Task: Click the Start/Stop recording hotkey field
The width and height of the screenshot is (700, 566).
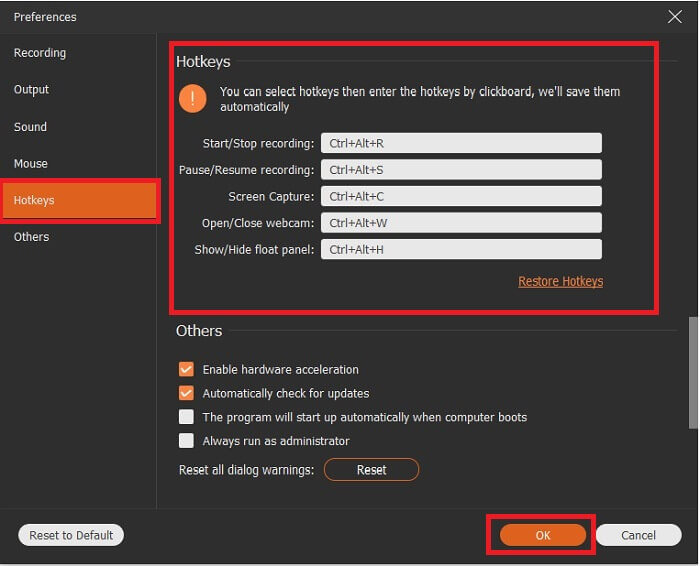Action: [461, 144]
